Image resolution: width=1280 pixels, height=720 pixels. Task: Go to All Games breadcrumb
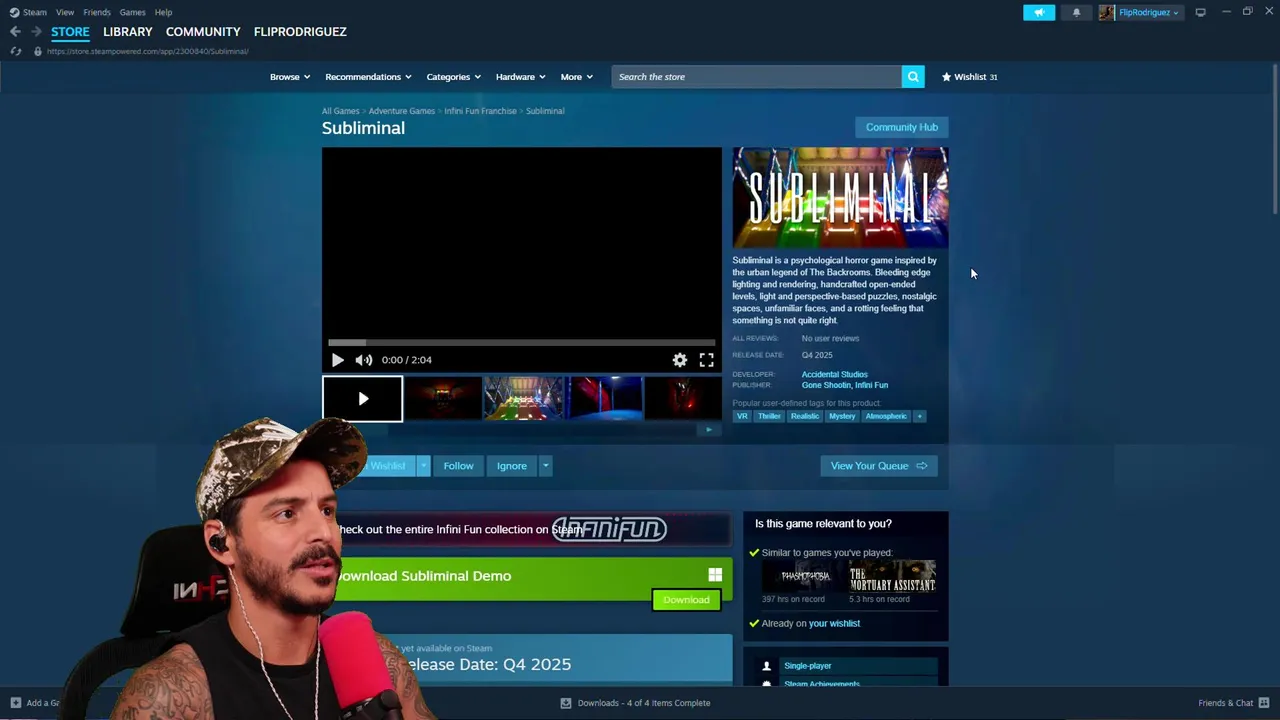coord(340,111)
